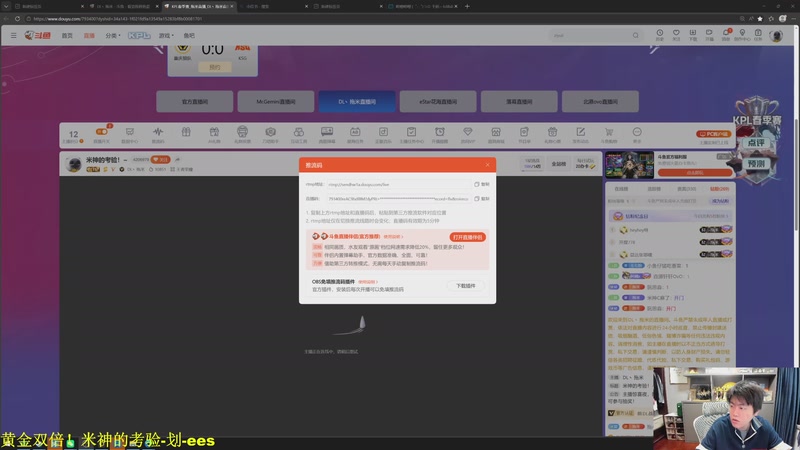Open usage instructions link beside 斗鱼直播伴侣

[x=393, y=237]
